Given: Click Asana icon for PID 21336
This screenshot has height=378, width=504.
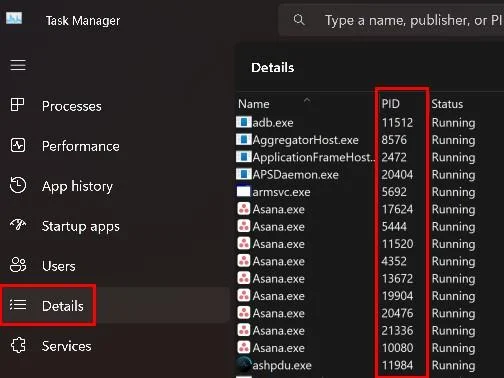Looking at the screenshot, I should (244, 330).
